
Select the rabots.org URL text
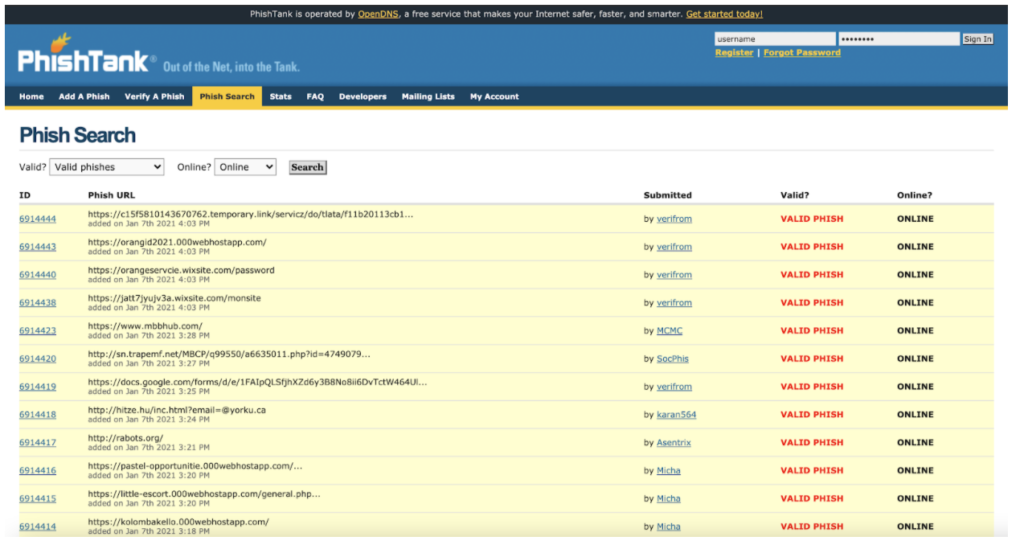point(125,439)
